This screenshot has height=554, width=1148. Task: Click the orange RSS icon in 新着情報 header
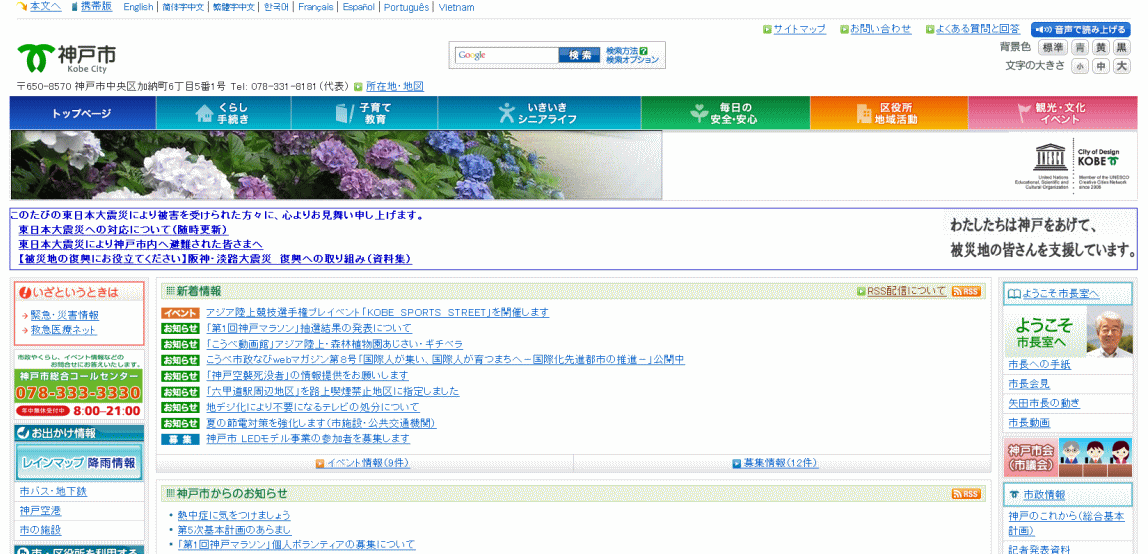pos(966,291)
